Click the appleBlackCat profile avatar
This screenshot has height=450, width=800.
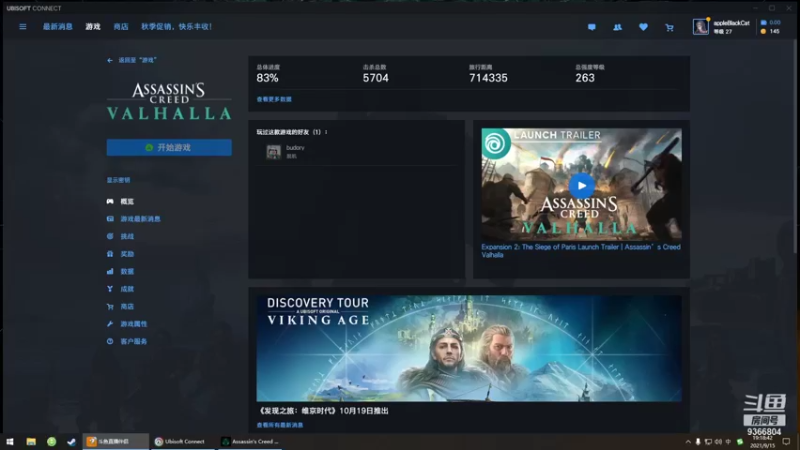(701, 27)
